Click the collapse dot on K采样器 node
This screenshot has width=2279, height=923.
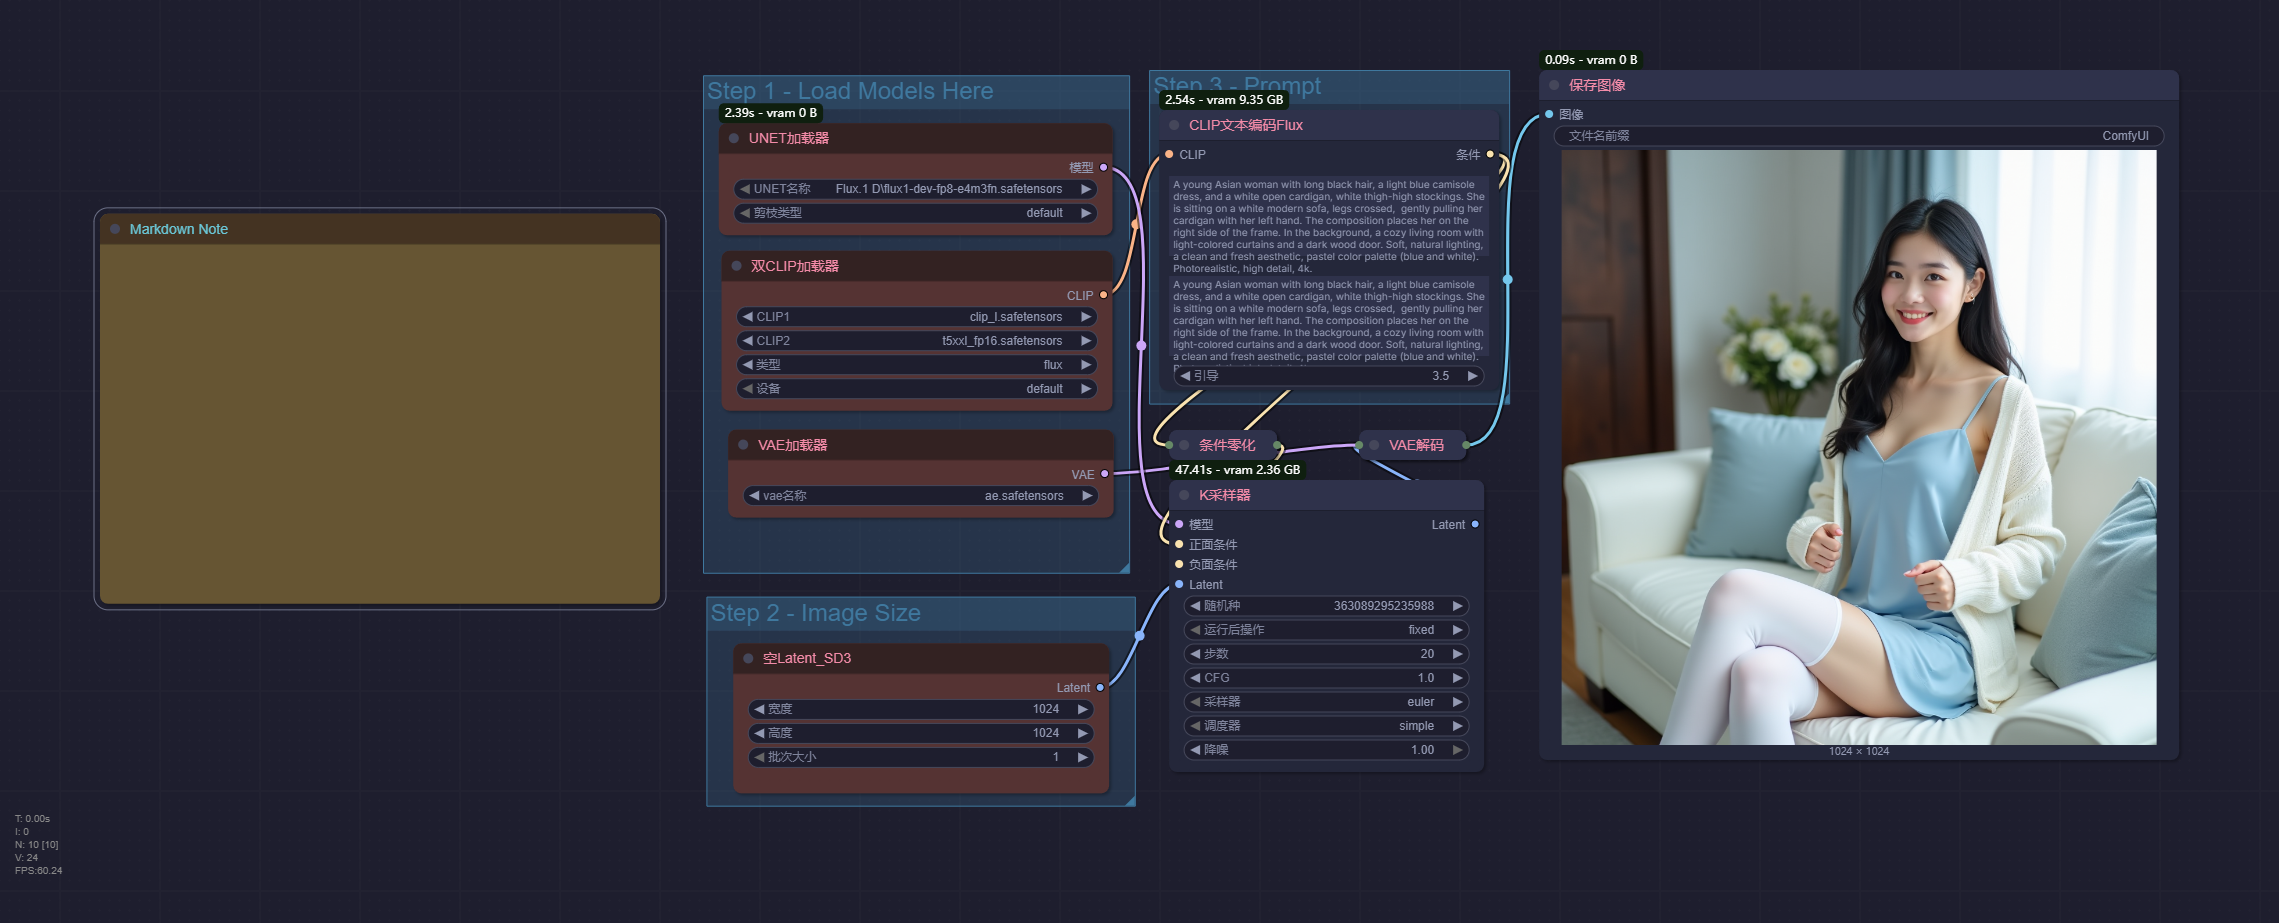(1184, 495)
